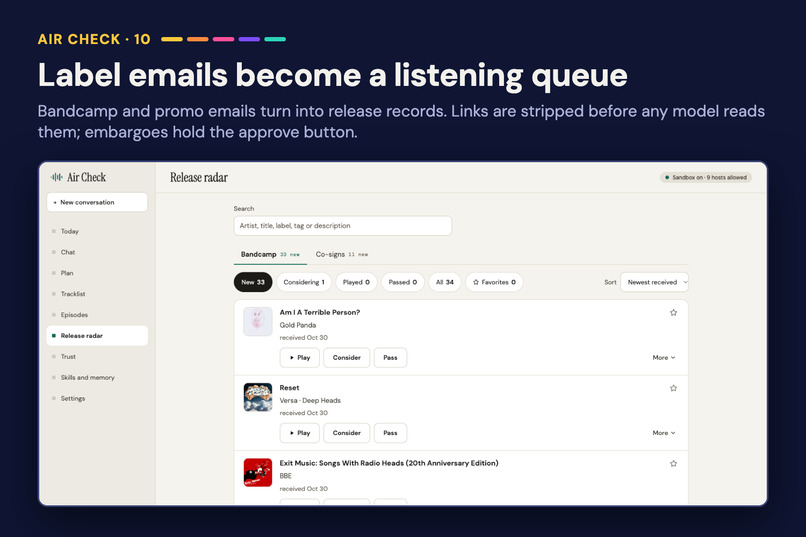
Task: Open the Exit Music: Songs With Radio Heads title
Action: pos(389,464)
